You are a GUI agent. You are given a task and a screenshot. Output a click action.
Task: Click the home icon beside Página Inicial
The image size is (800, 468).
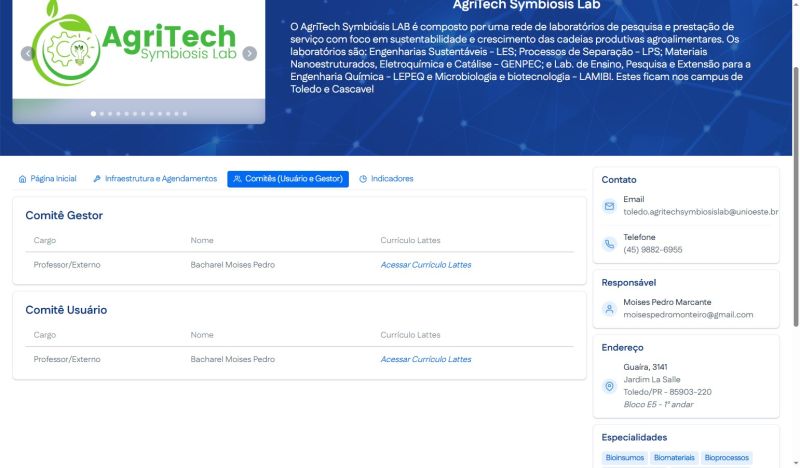pyautogui.click(x=23, y=179)
